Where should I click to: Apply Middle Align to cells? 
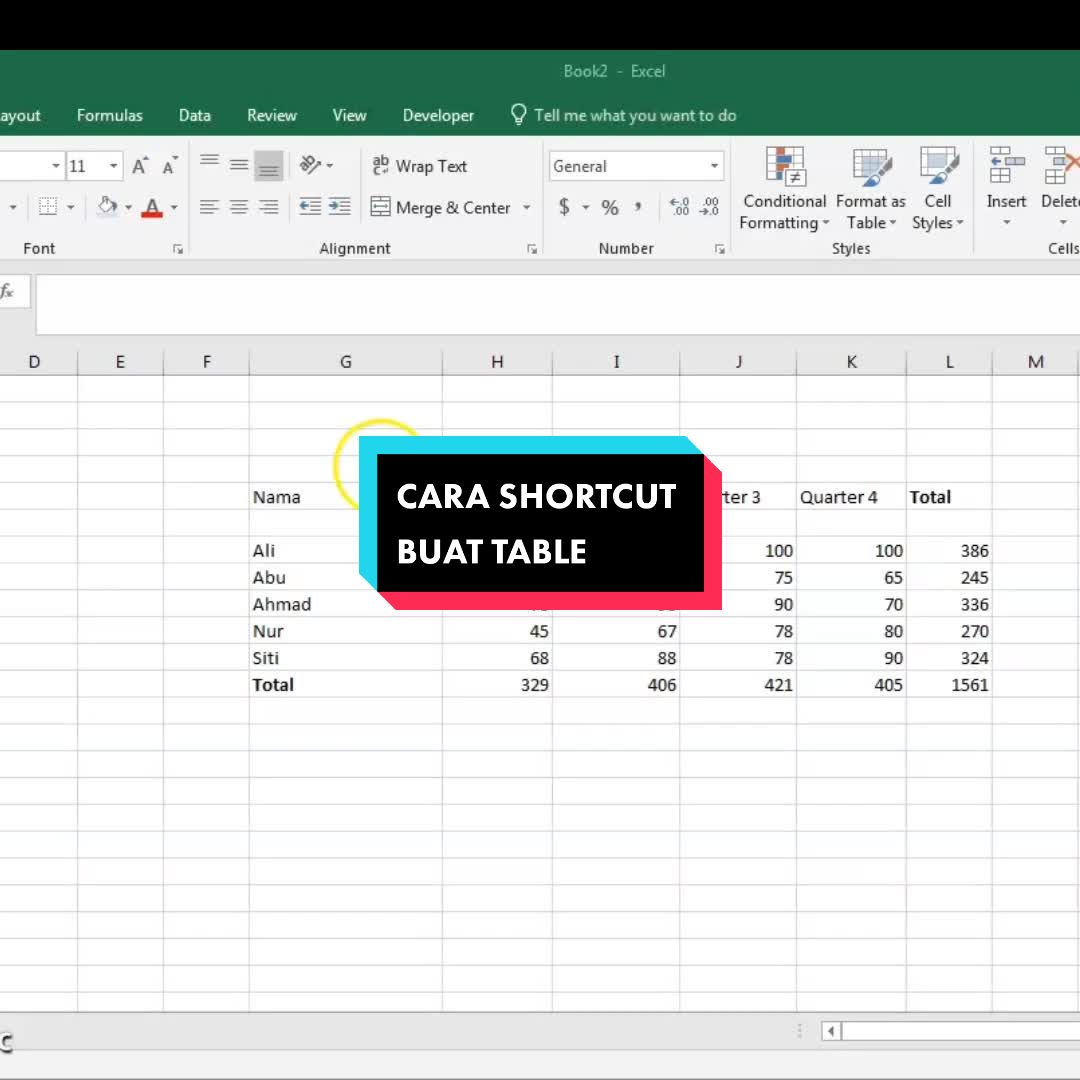pos(239,165)
